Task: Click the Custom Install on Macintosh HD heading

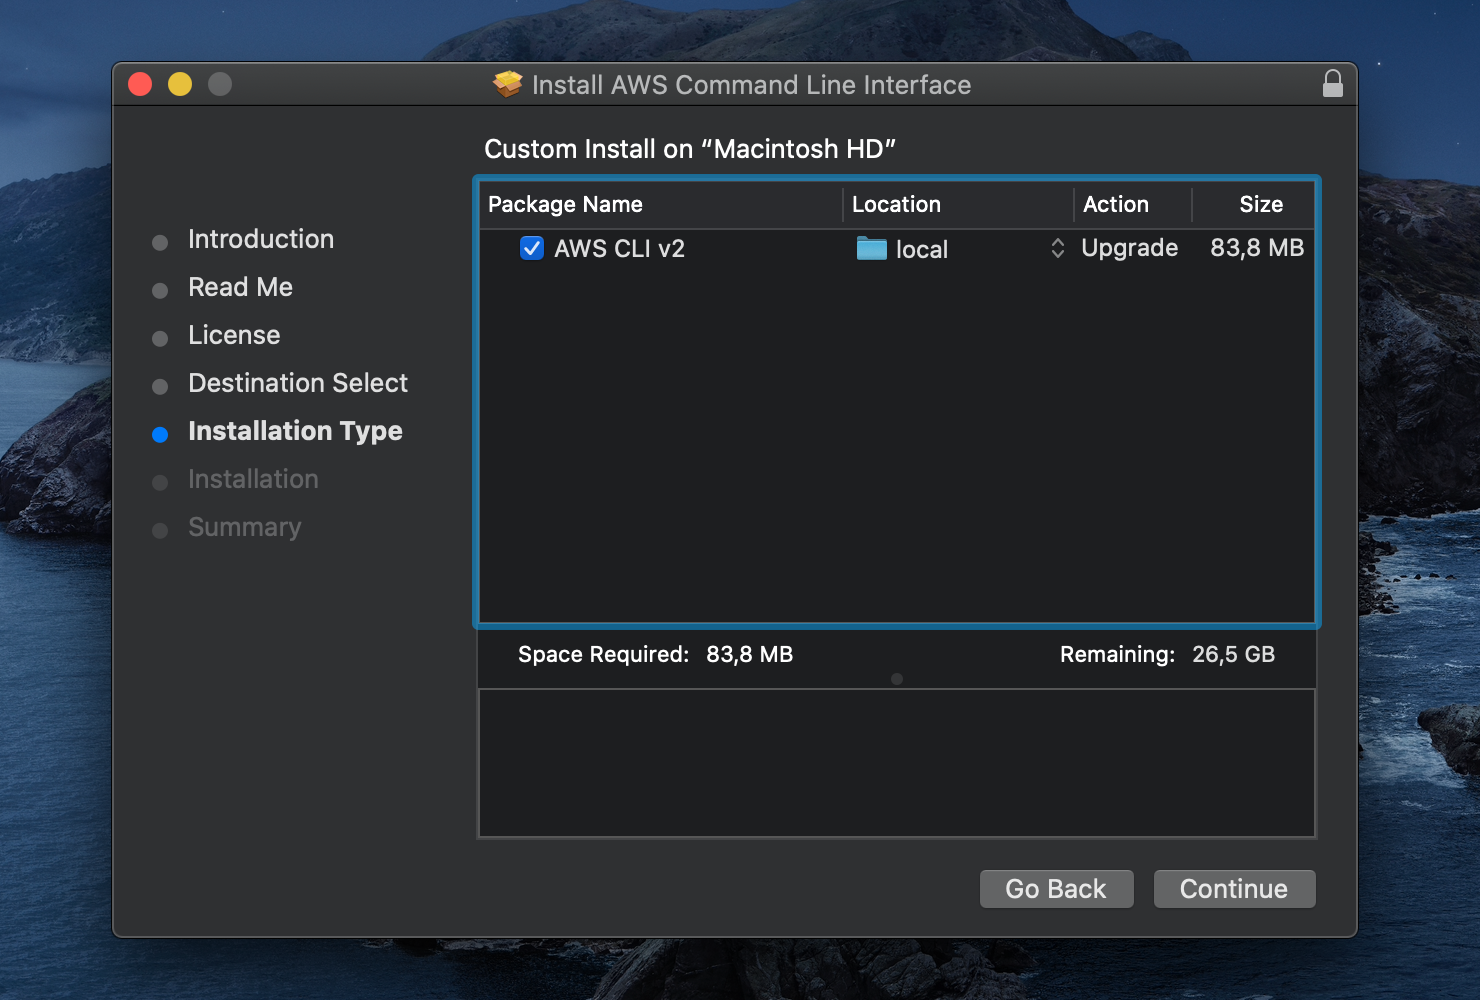Action: tap(690, 149)
